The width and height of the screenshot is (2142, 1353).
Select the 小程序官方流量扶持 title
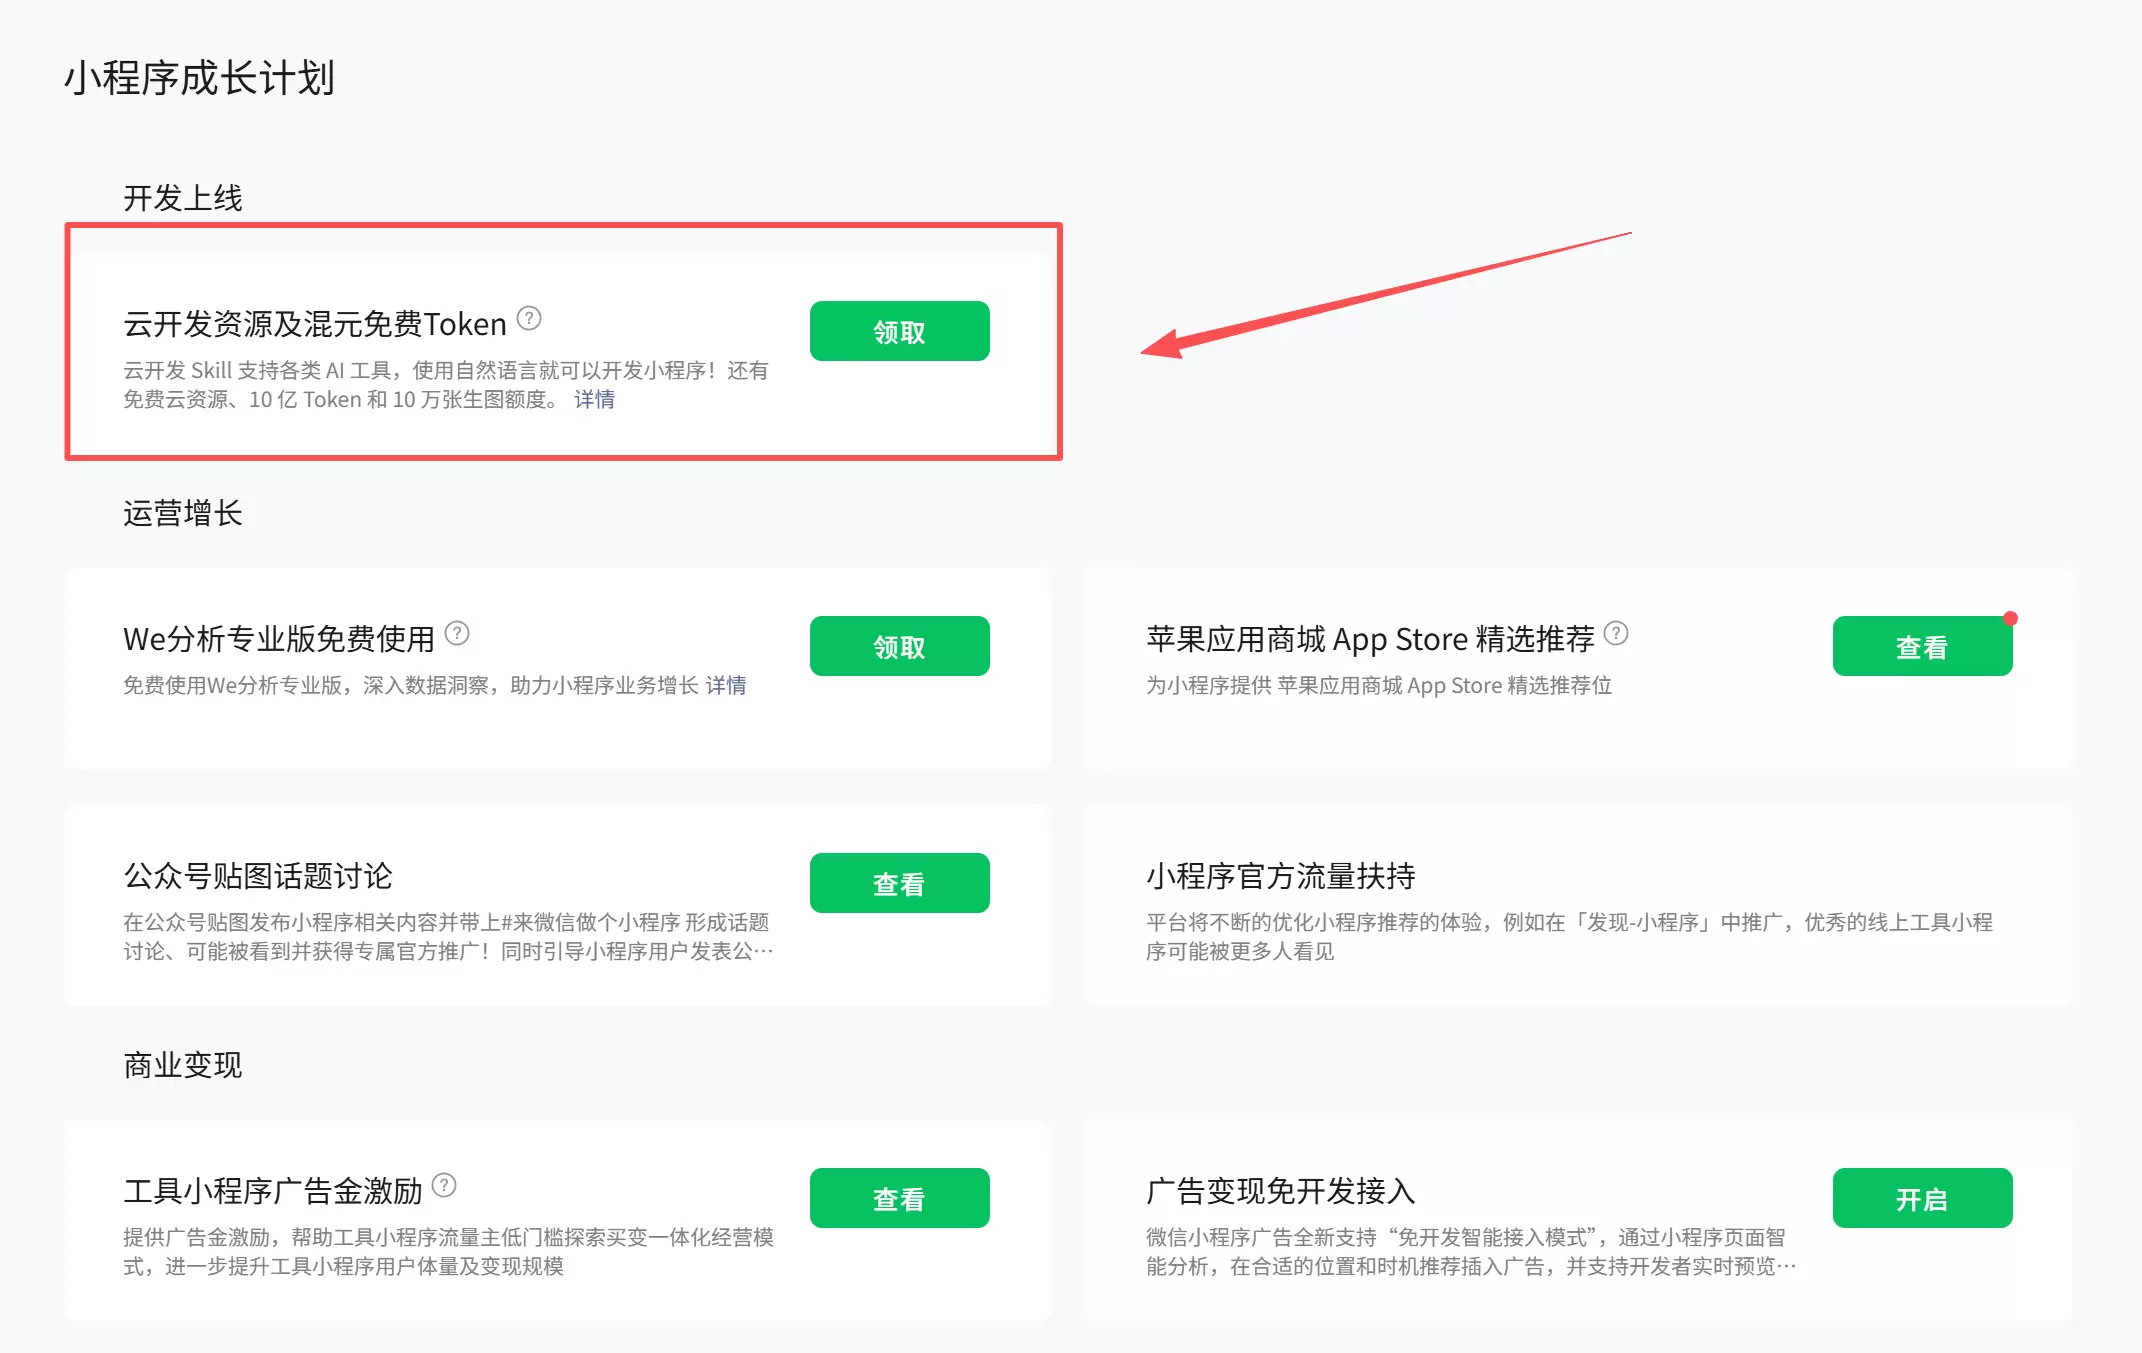click(x=1281, y=876)
